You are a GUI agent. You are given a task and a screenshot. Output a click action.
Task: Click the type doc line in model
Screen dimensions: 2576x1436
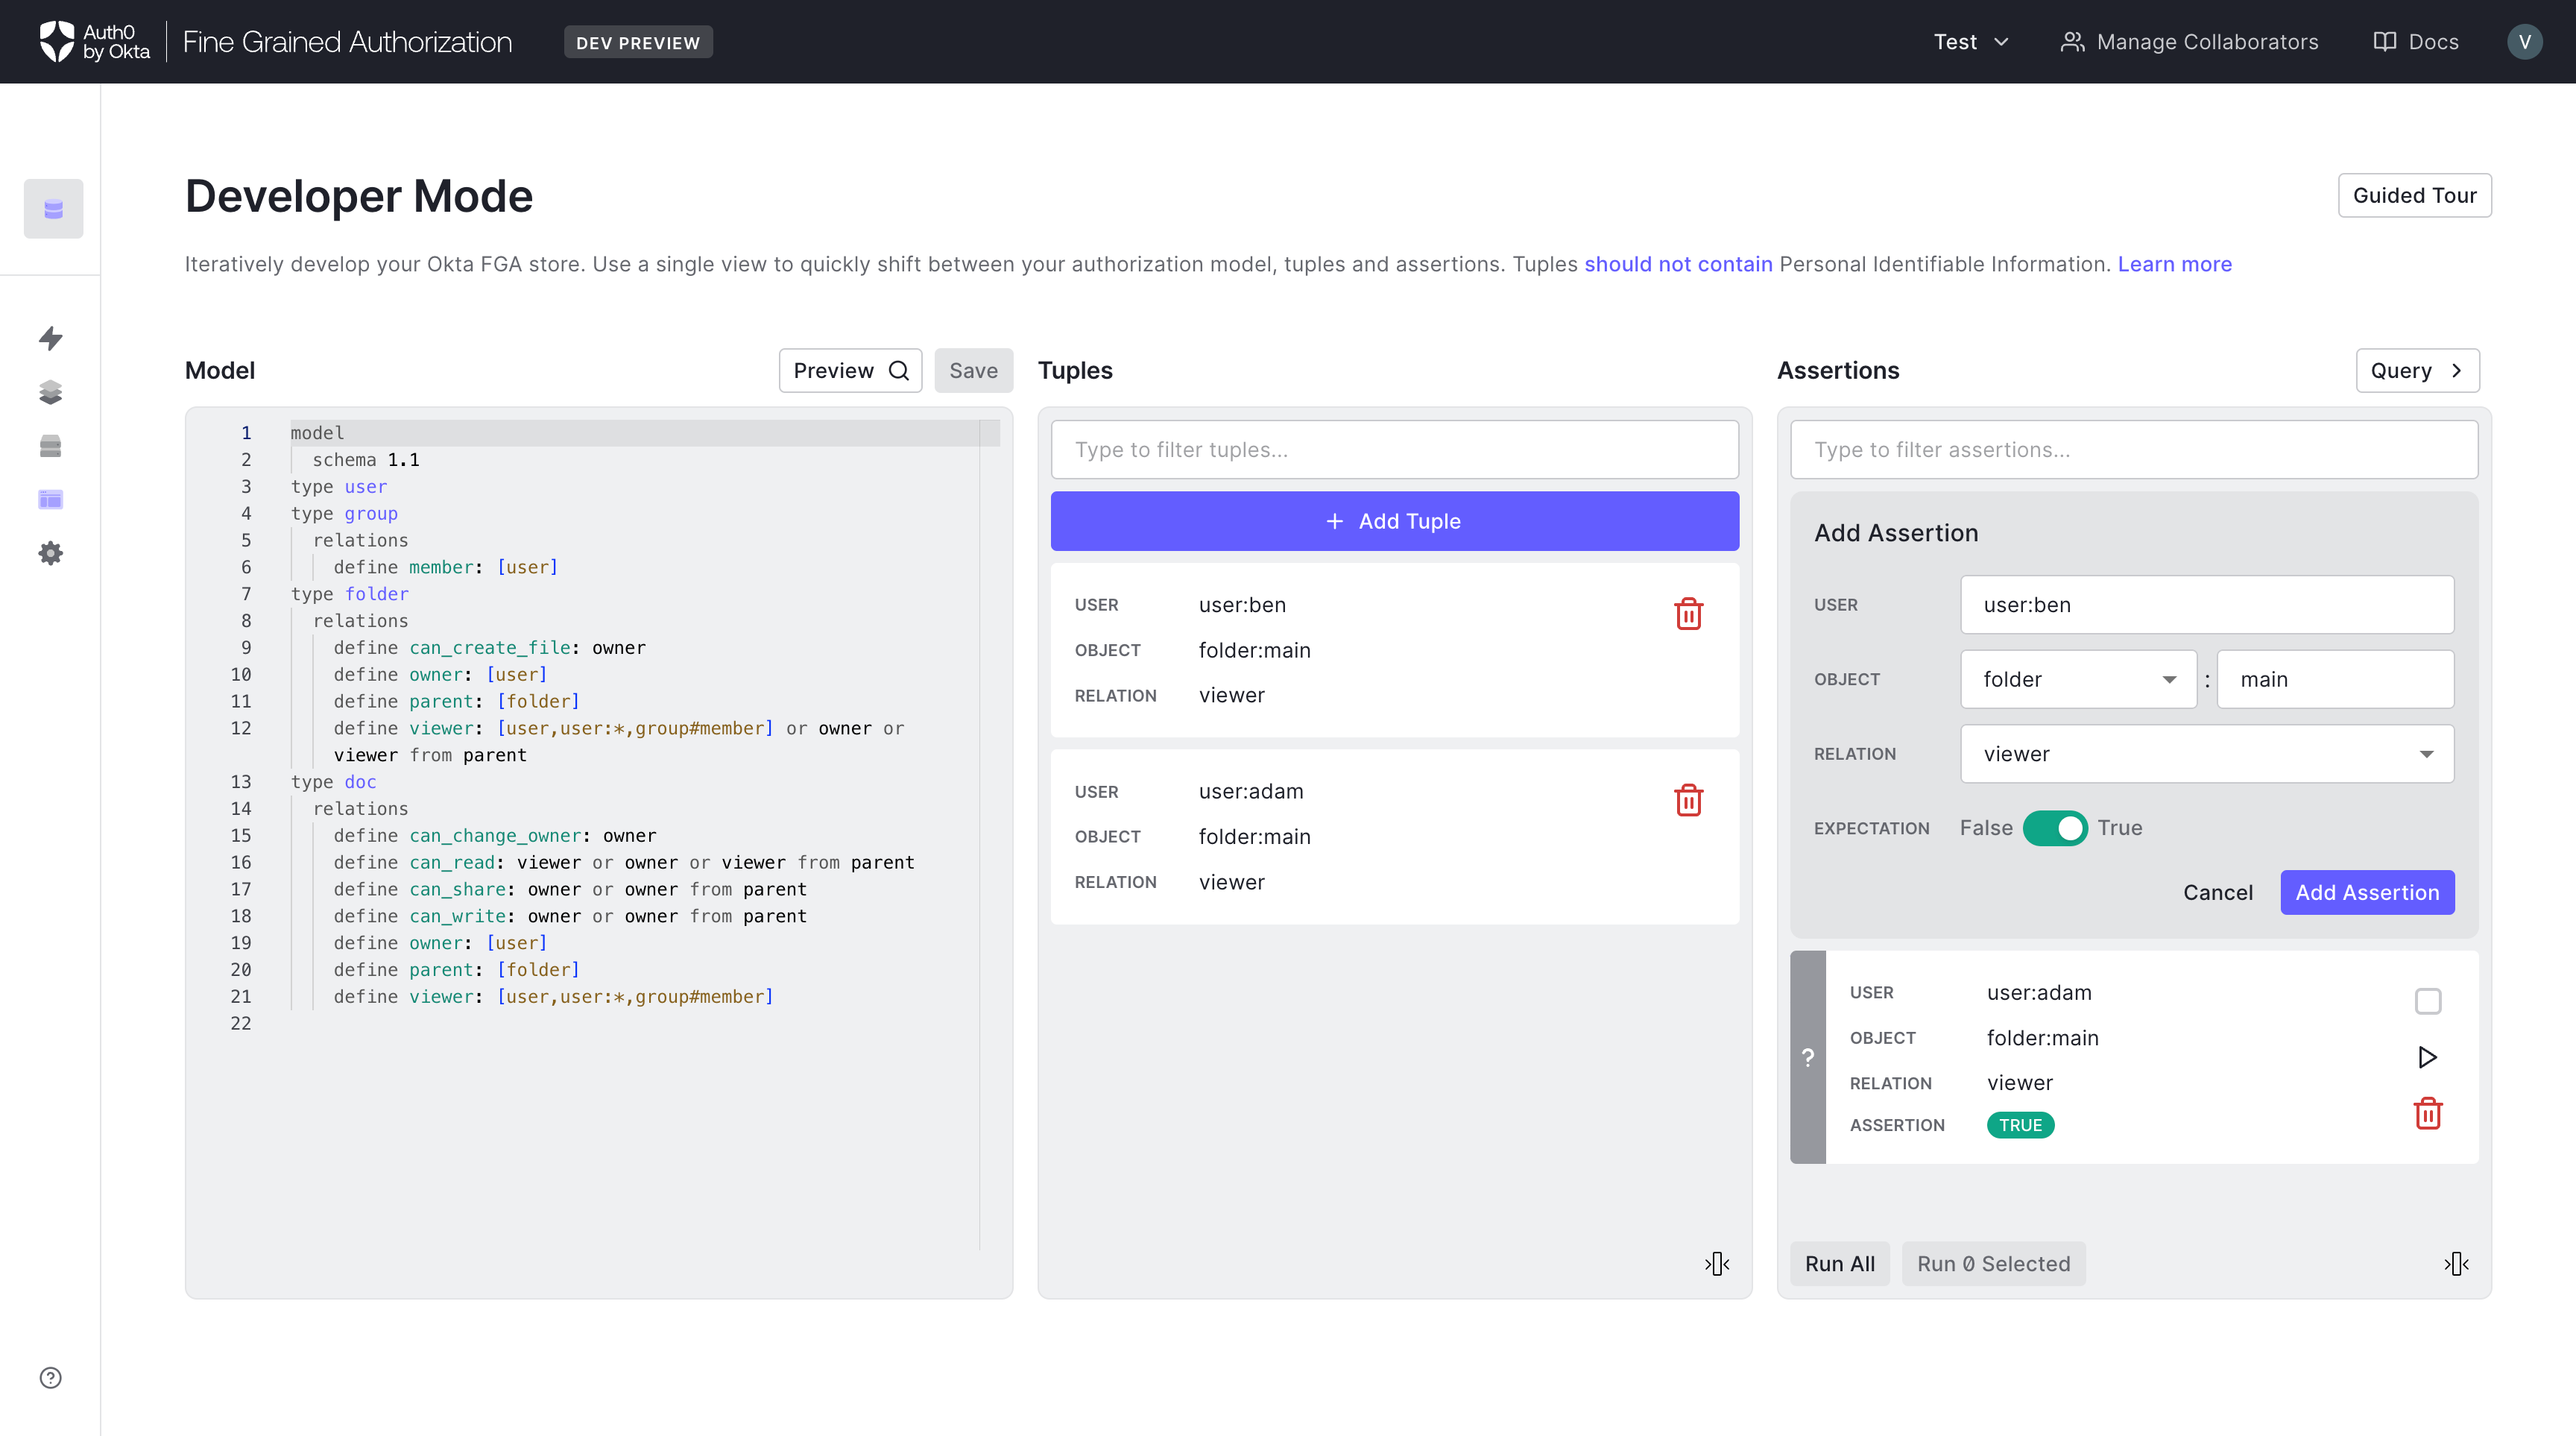(334, 782)
